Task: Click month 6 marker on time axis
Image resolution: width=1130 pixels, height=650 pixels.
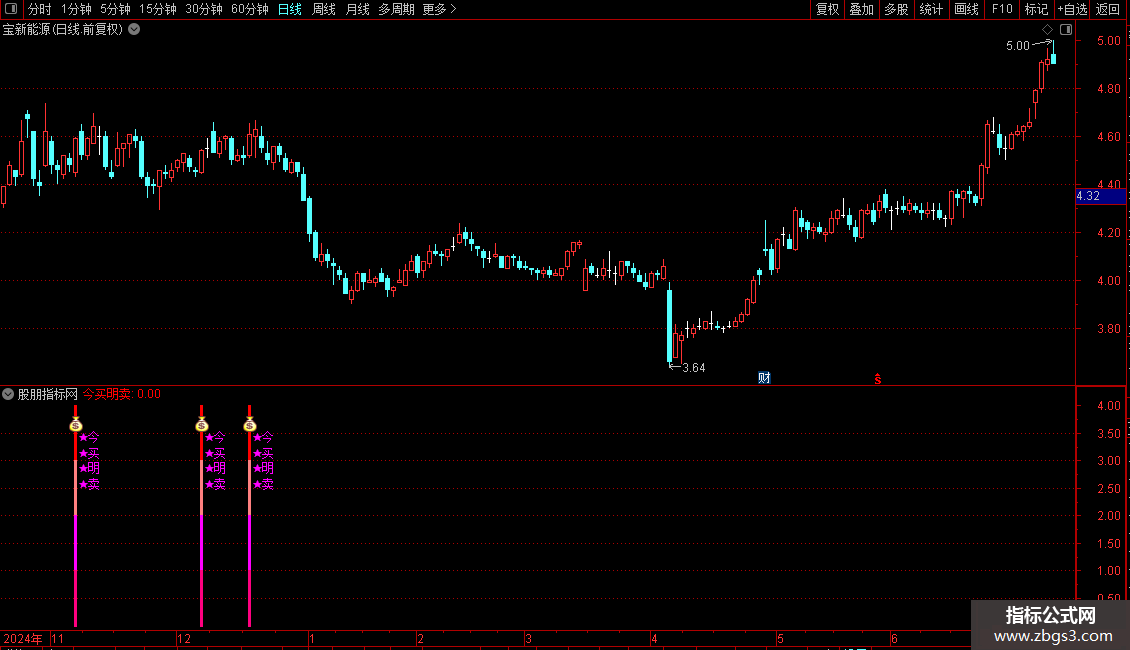Action: 894,638
